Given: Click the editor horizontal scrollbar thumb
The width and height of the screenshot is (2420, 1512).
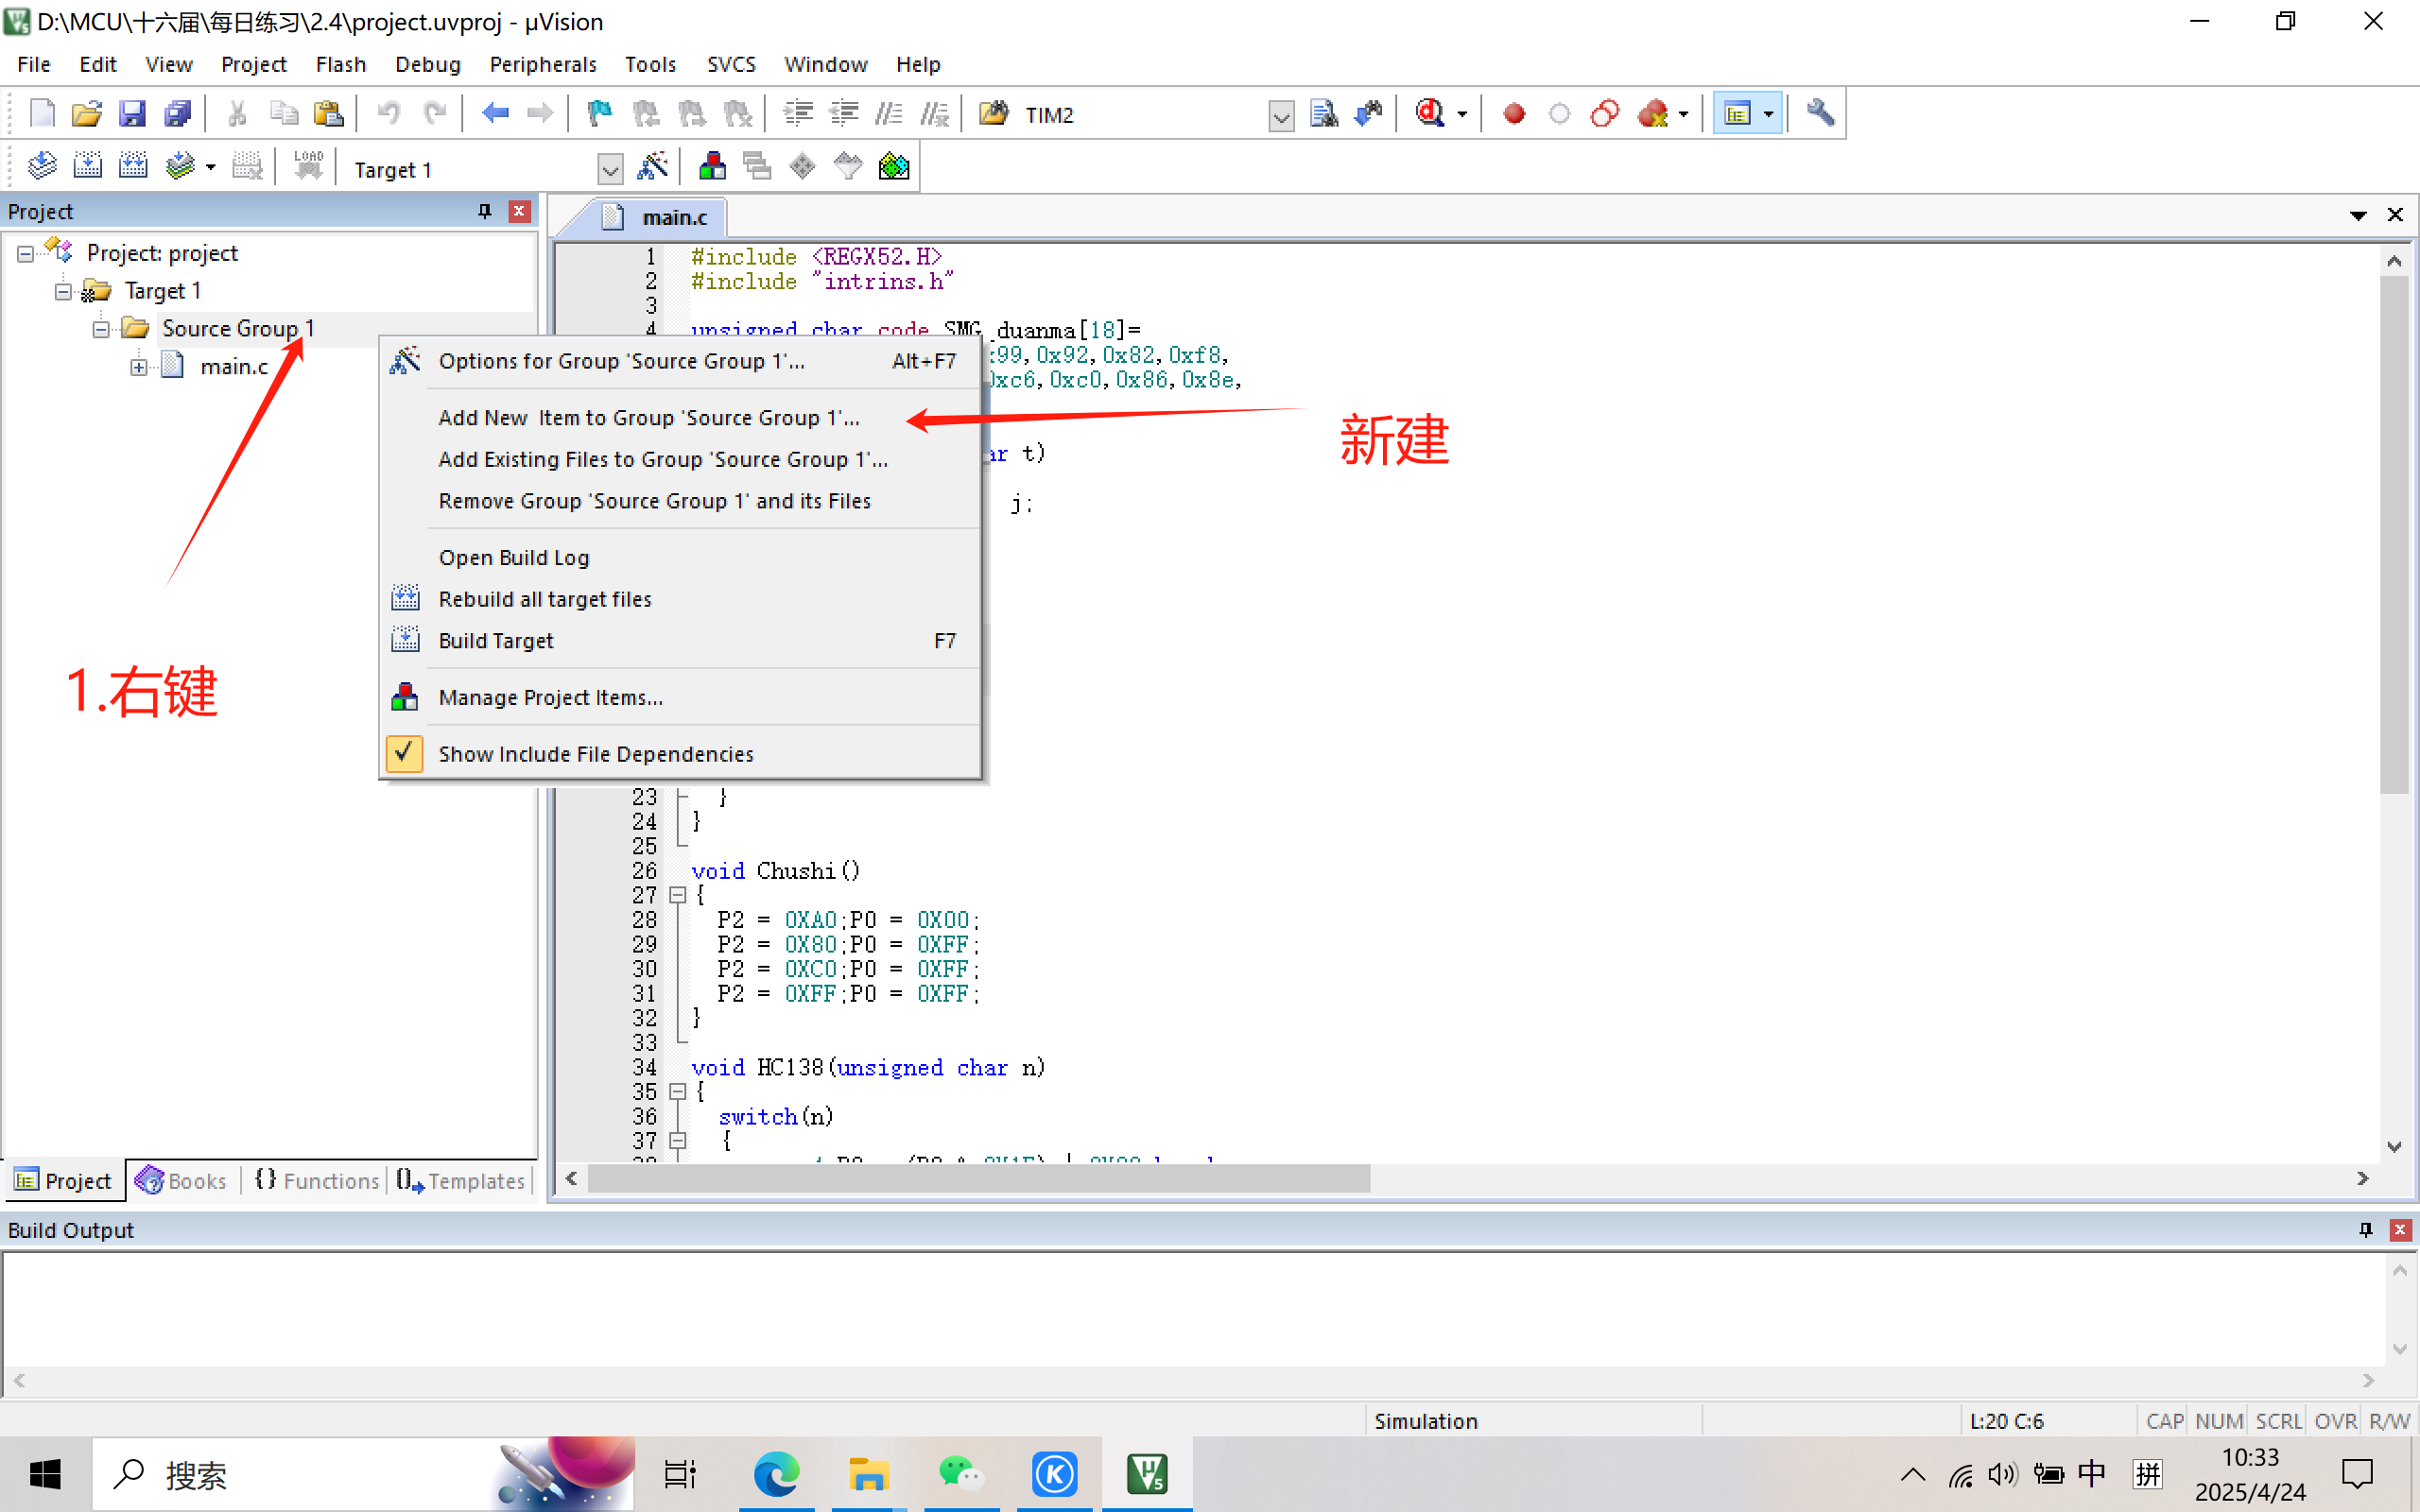Looking at the screenshot, I should (x=978, y=1179).
